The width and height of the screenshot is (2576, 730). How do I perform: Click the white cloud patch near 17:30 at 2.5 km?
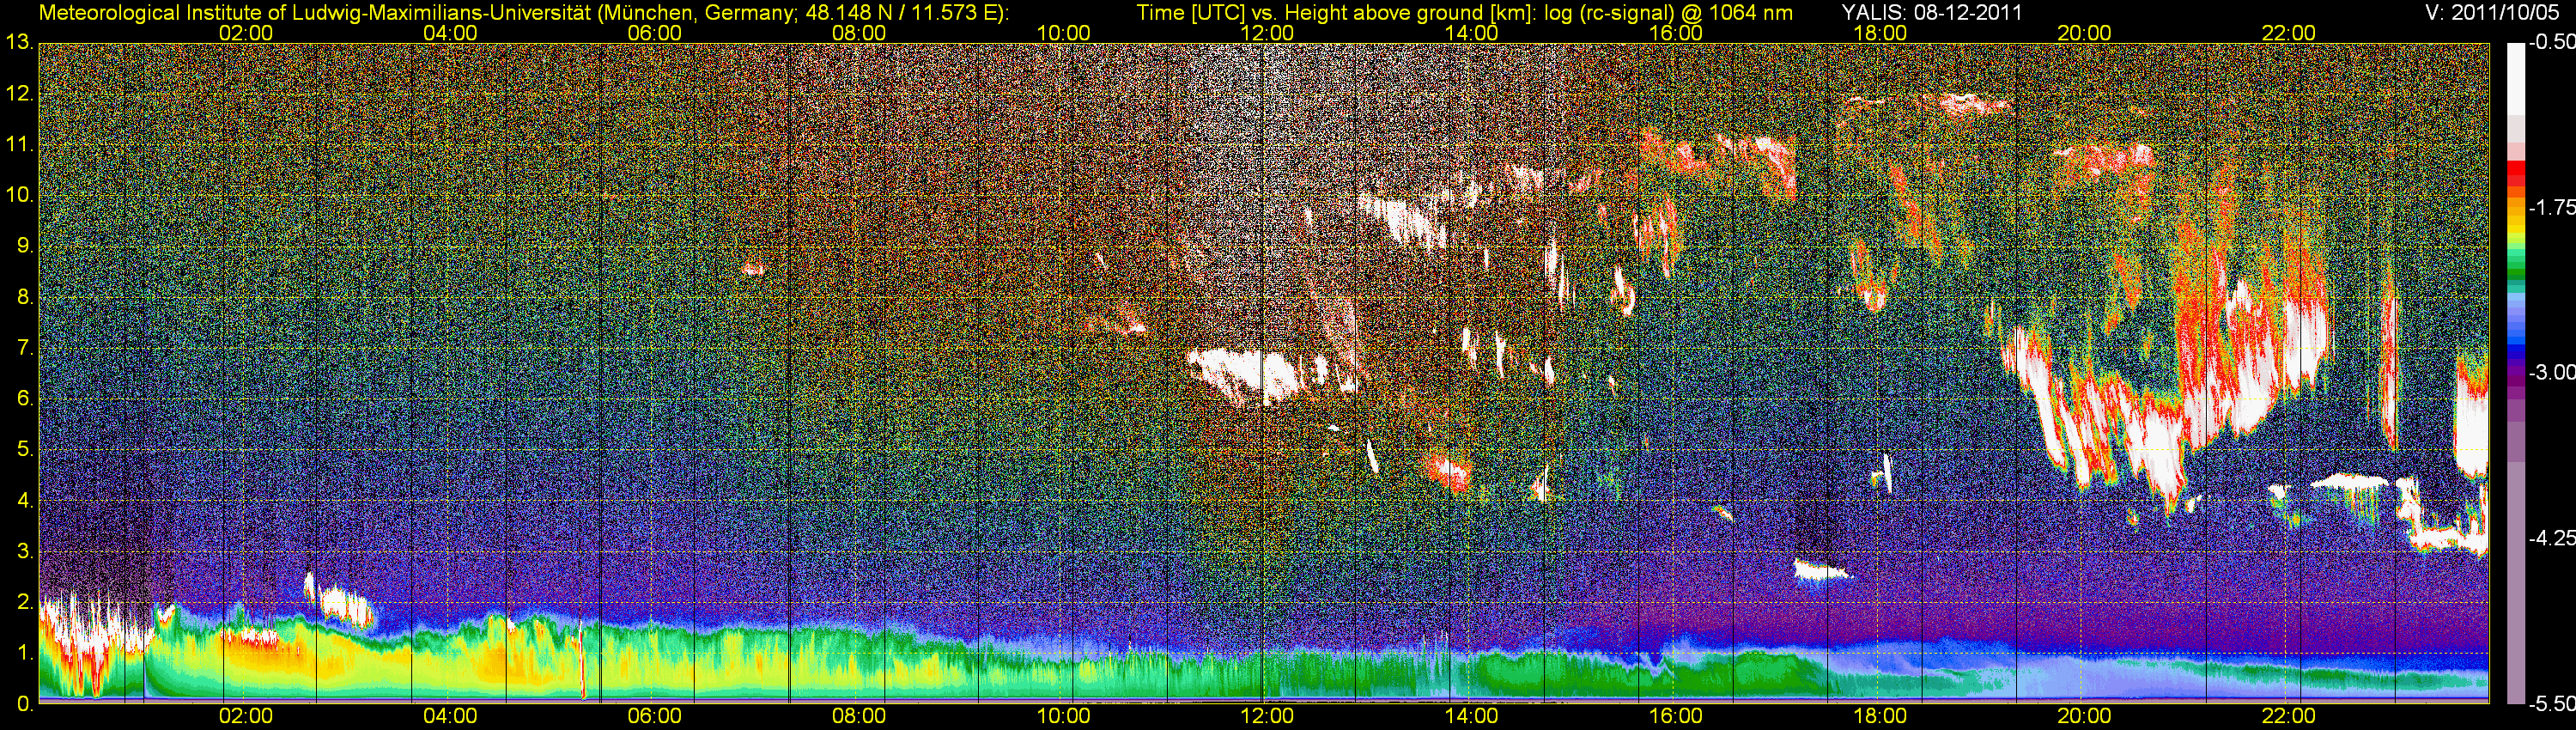(x=1820, y=571)
